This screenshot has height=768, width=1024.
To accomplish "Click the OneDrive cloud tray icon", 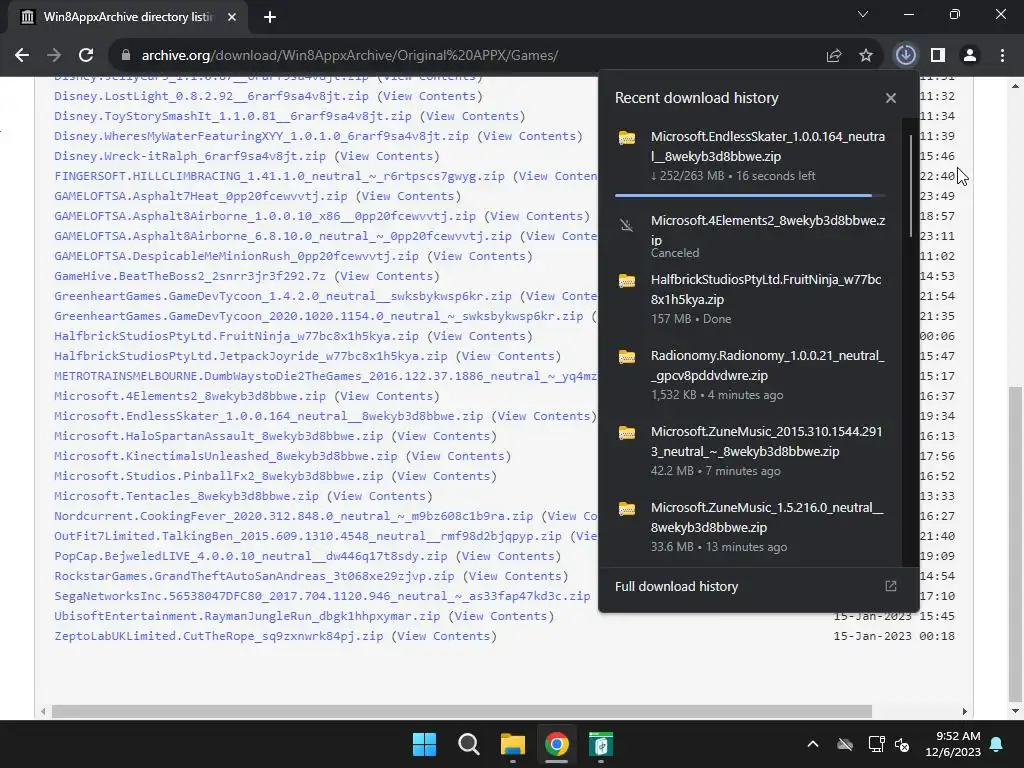I will coord(845,744).
